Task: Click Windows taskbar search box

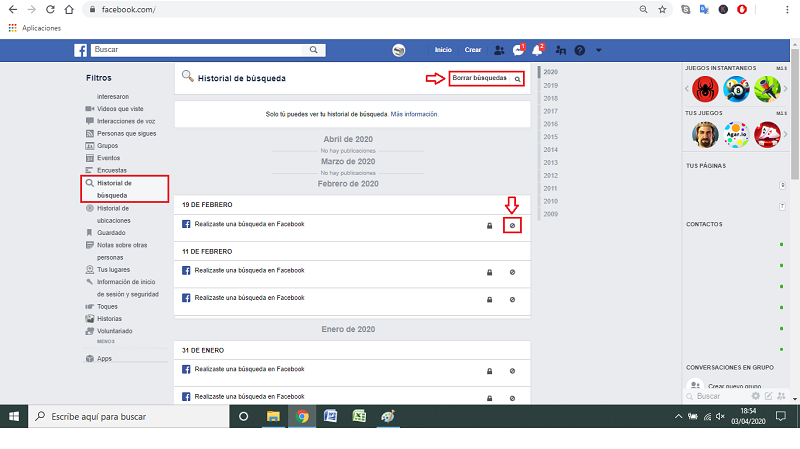Action: tap(129, 416)
